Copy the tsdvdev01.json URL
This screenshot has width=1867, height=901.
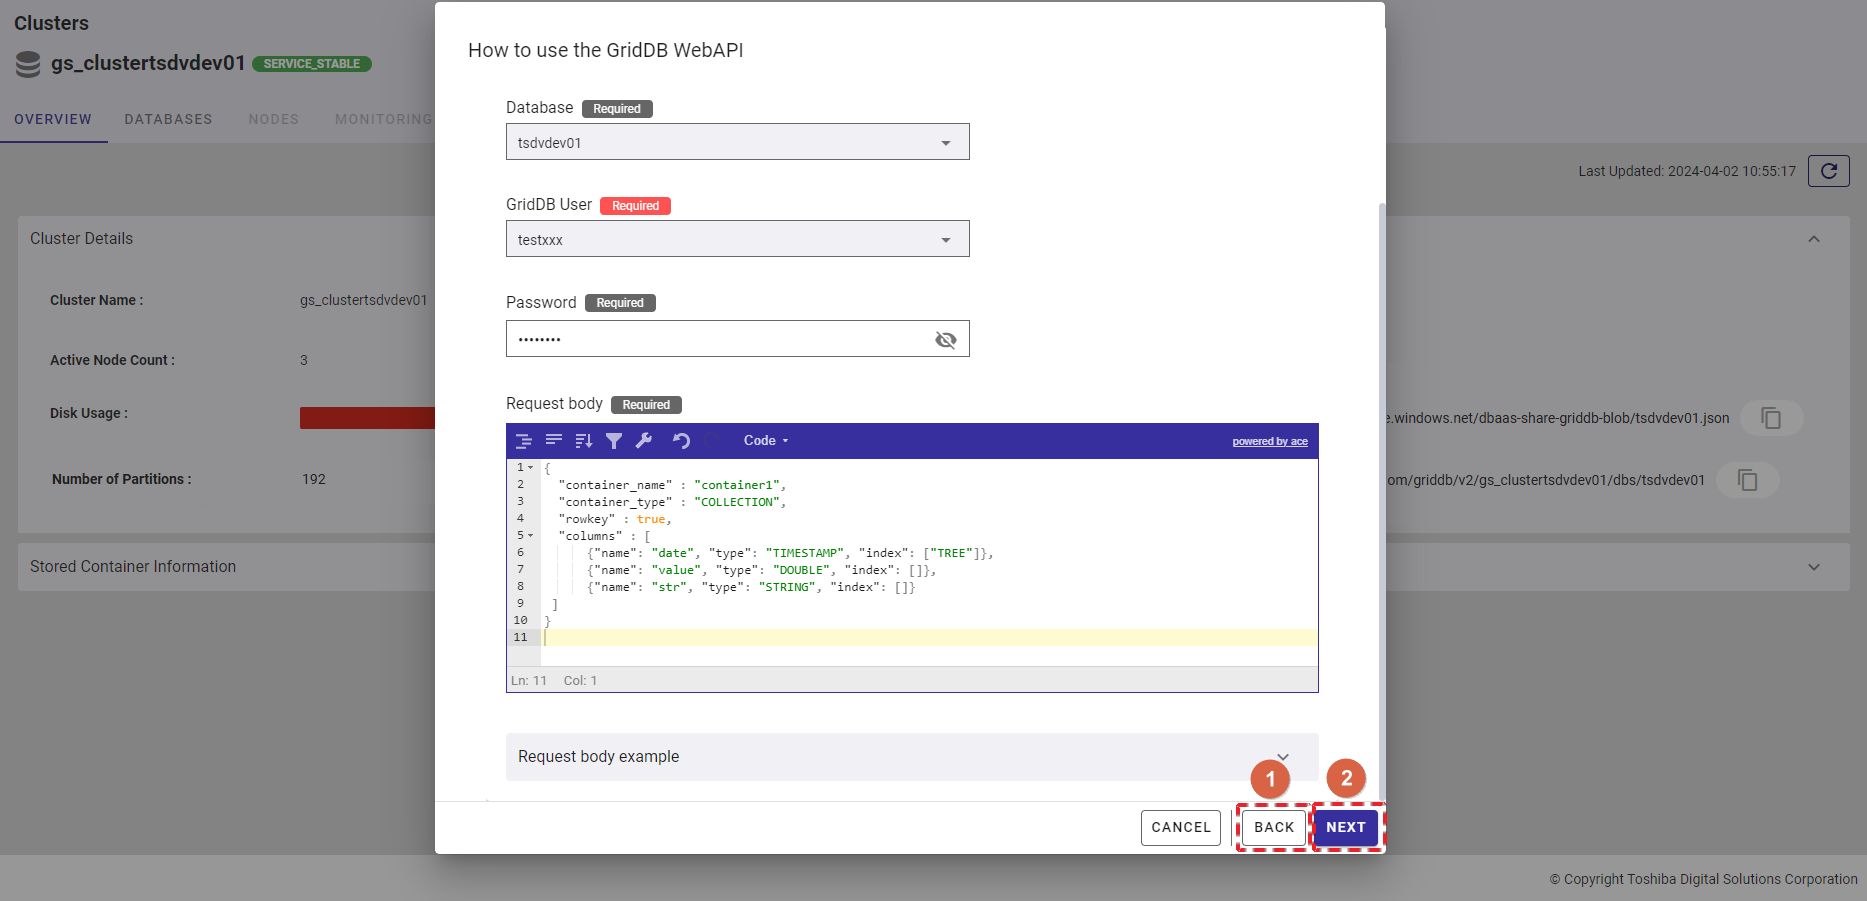point(1770,418)
